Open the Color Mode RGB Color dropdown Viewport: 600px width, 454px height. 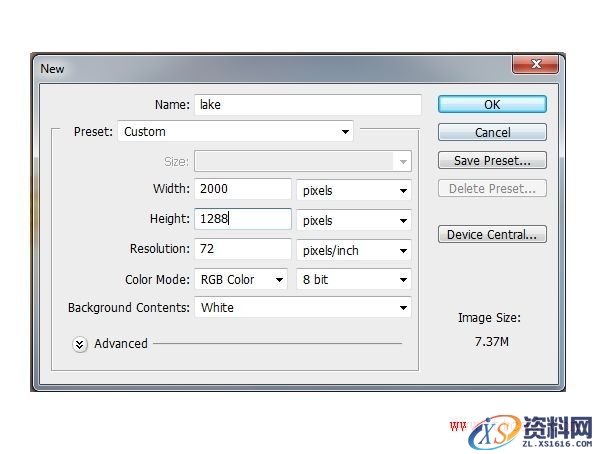click(x=241, y=280)
